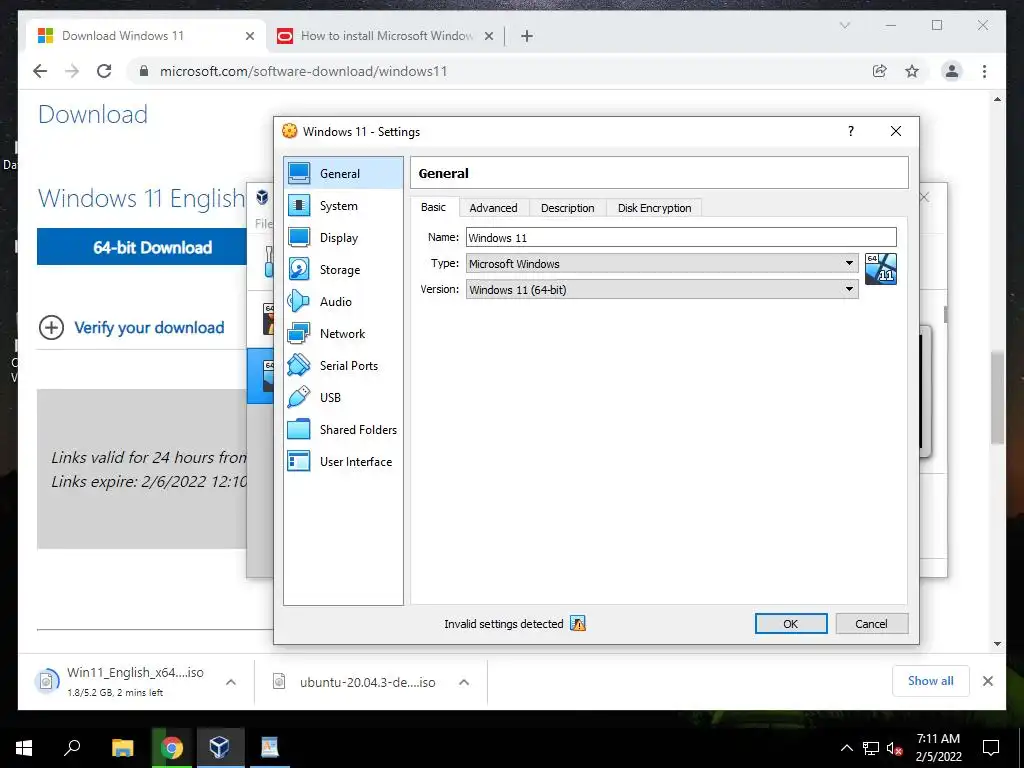Click the settings dialog help question mark
The width and height of the screenshot is (1024, 768).
point(850,131)
